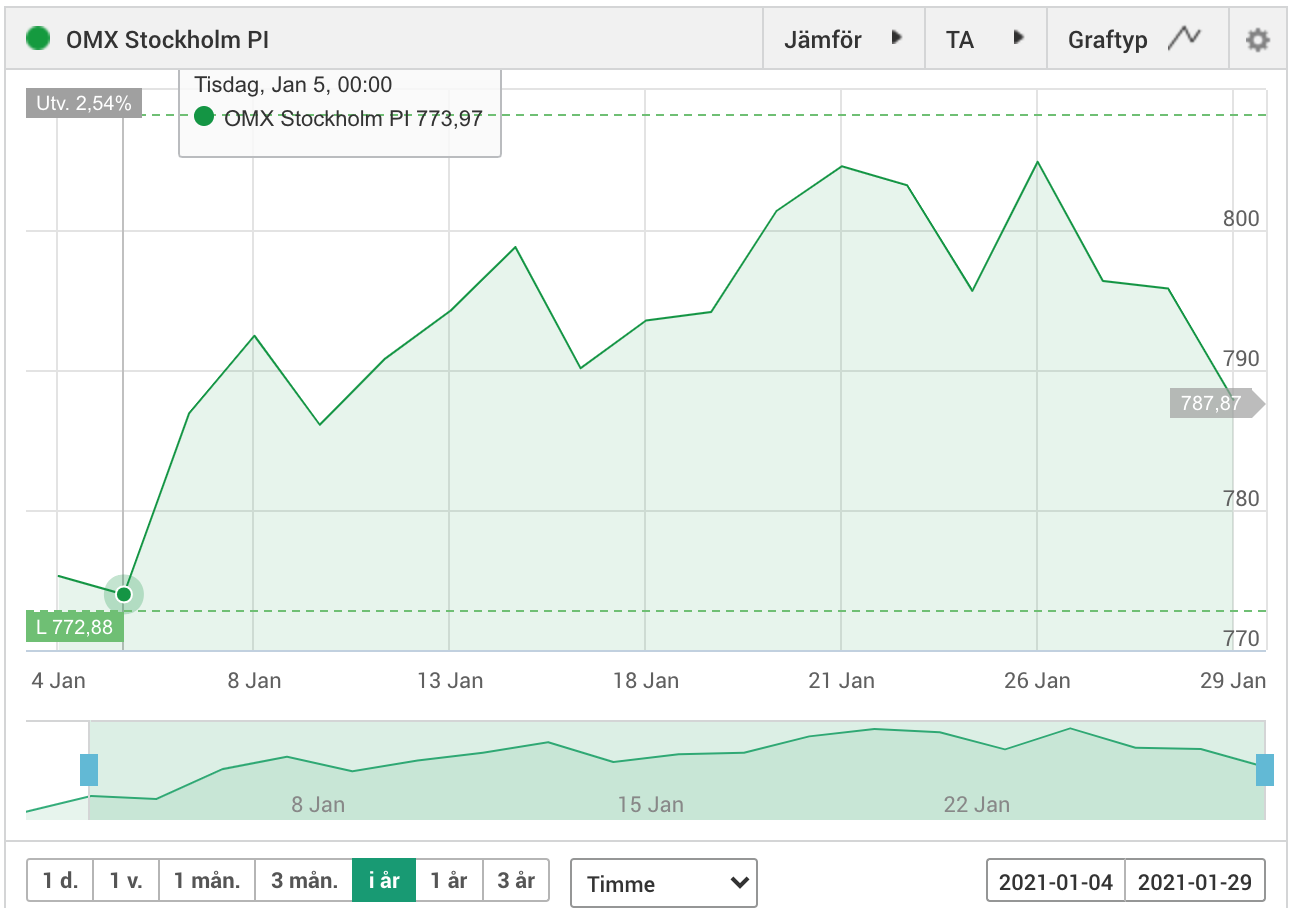Select the 1 år time range
The image size is (1292, 908).
coord(449,881)
